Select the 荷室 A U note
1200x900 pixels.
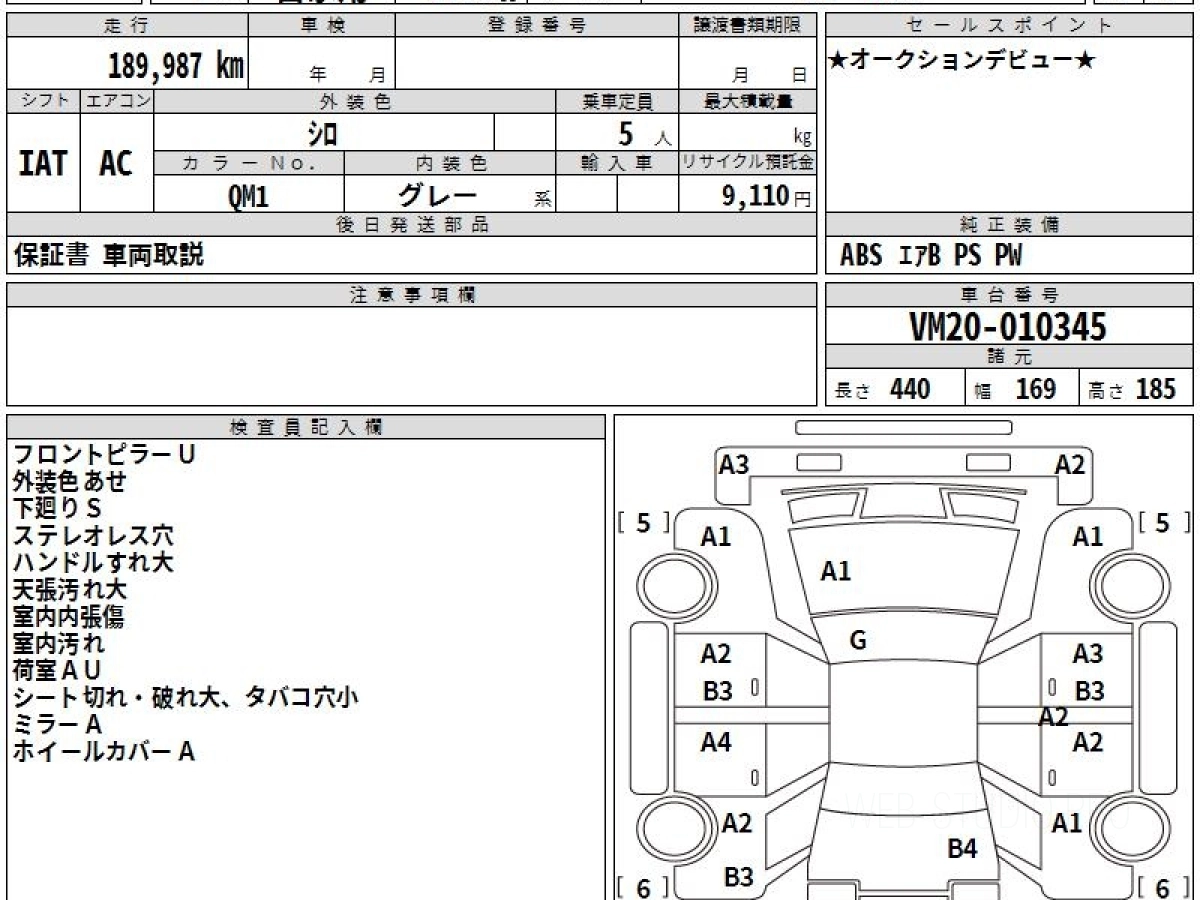click(x=57, y=670)
